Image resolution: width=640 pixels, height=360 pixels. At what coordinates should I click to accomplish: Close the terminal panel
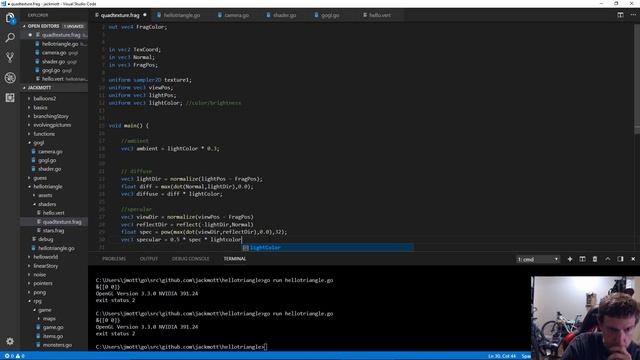(x=633, y=259)
